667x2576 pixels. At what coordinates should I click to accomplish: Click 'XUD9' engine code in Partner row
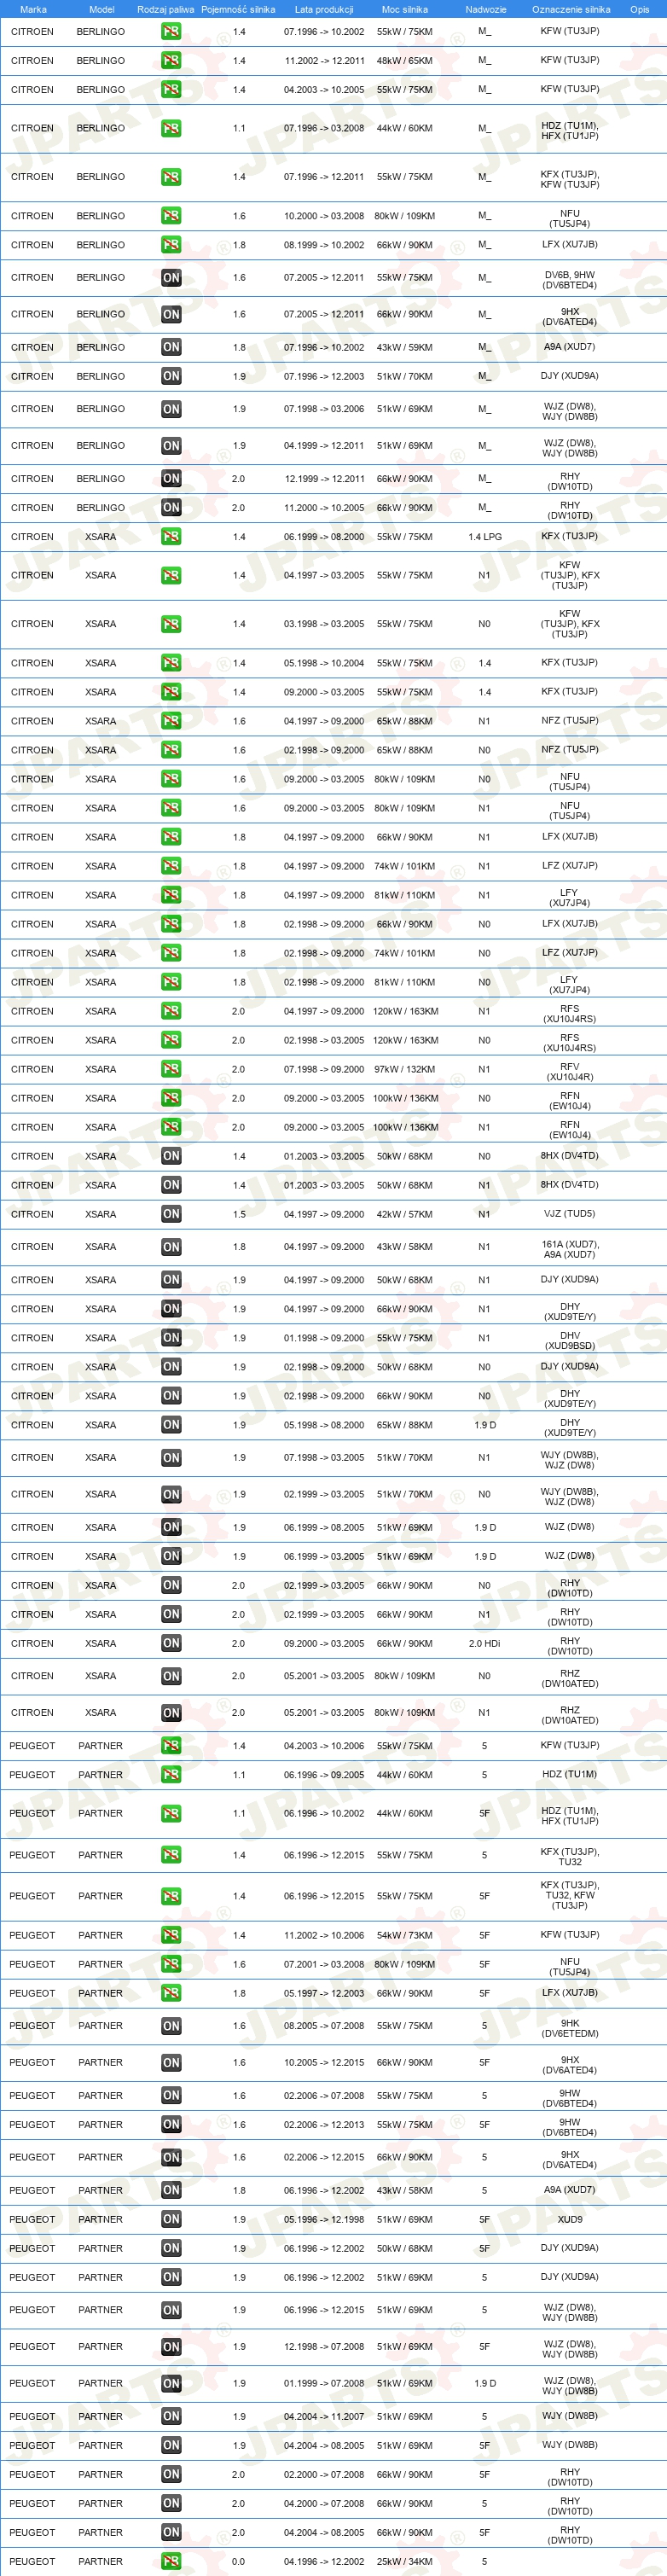click(x=570, y=2219)
